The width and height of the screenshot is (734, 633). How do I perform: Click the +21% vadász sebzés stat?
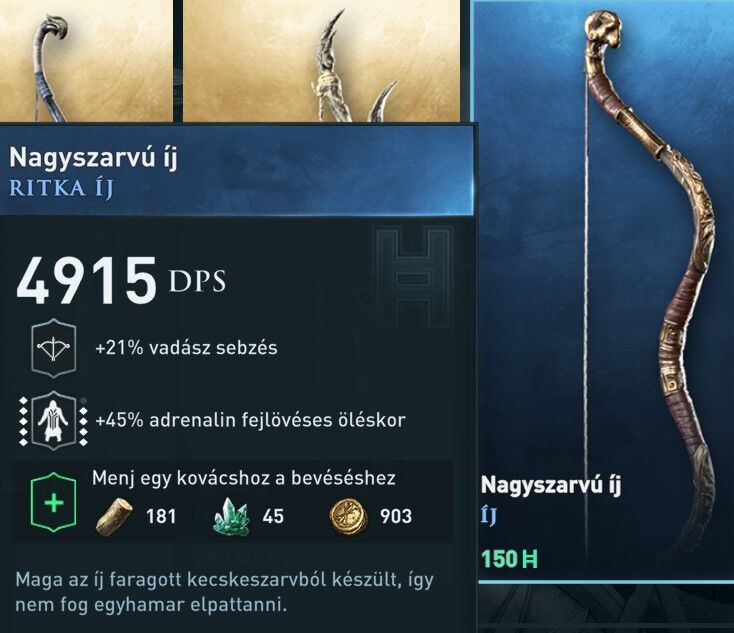[x=186, y=348]
